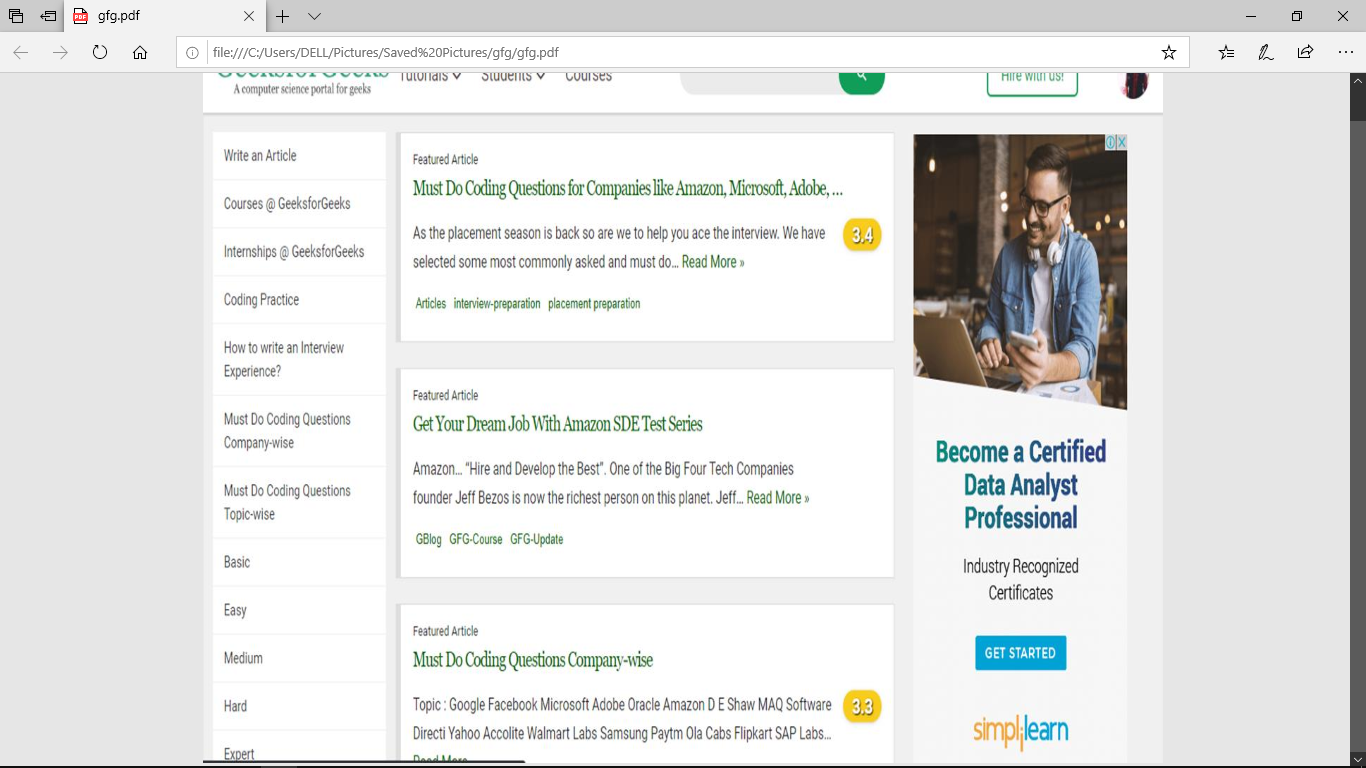
Task: Read More on placement season article
Action: 713,262
